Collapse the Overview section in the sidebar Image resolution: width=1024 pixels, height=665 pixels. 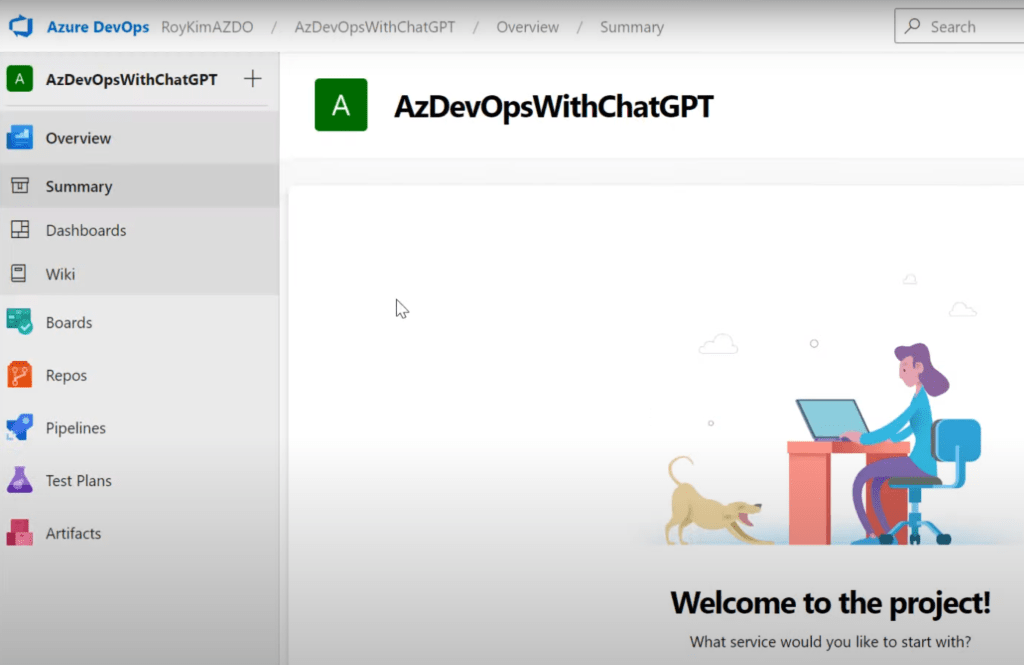click(x=78, y=138)
